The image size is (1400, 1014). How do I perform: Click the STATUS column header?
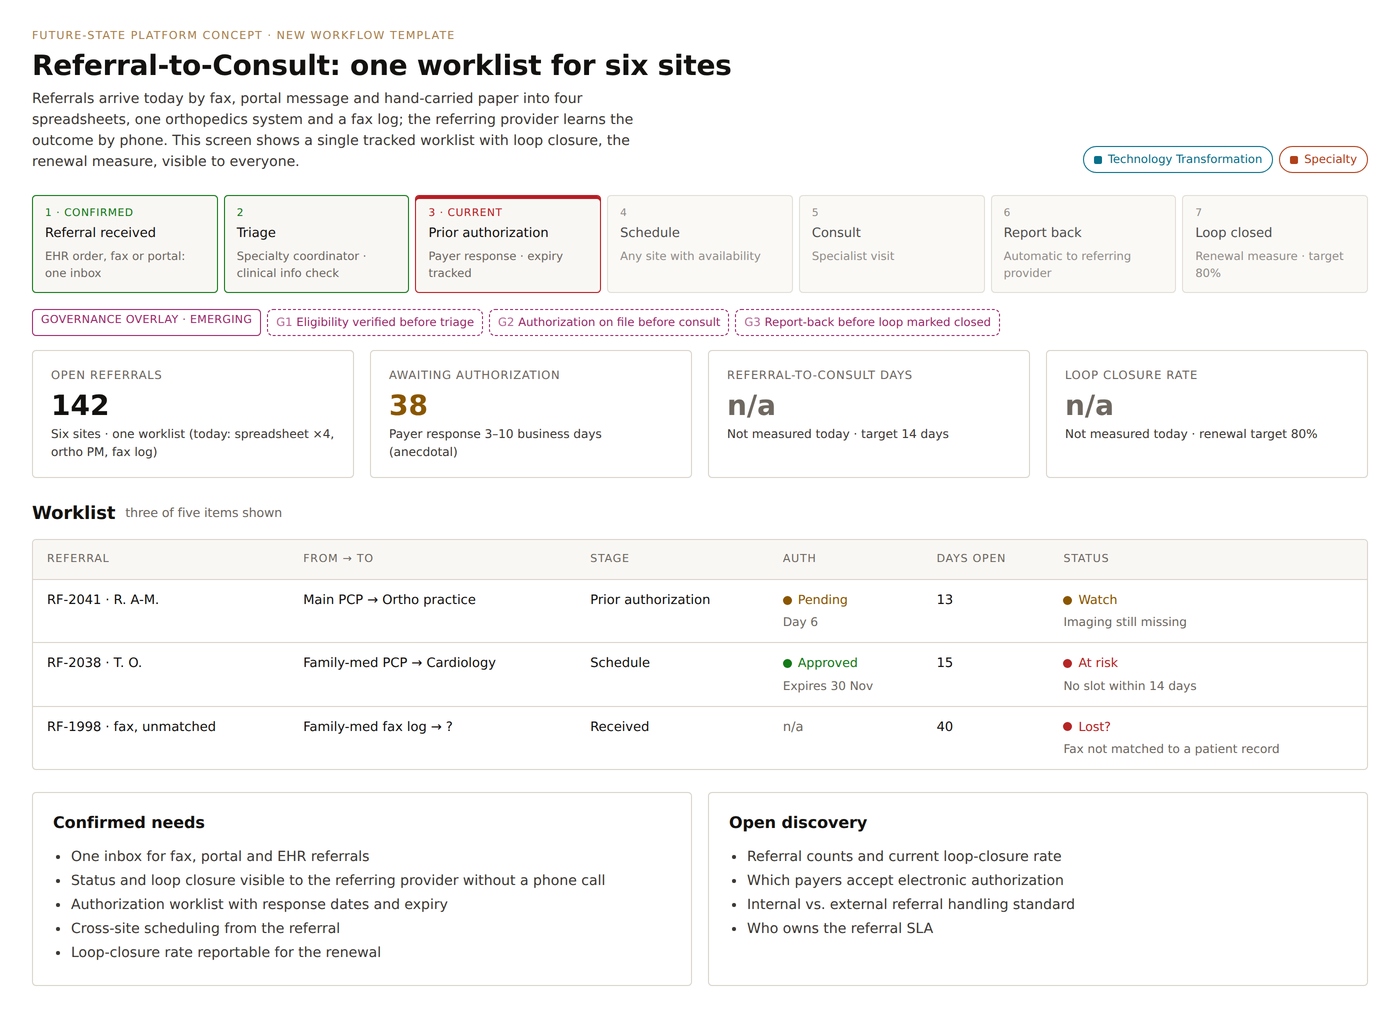pos(1086,559)
